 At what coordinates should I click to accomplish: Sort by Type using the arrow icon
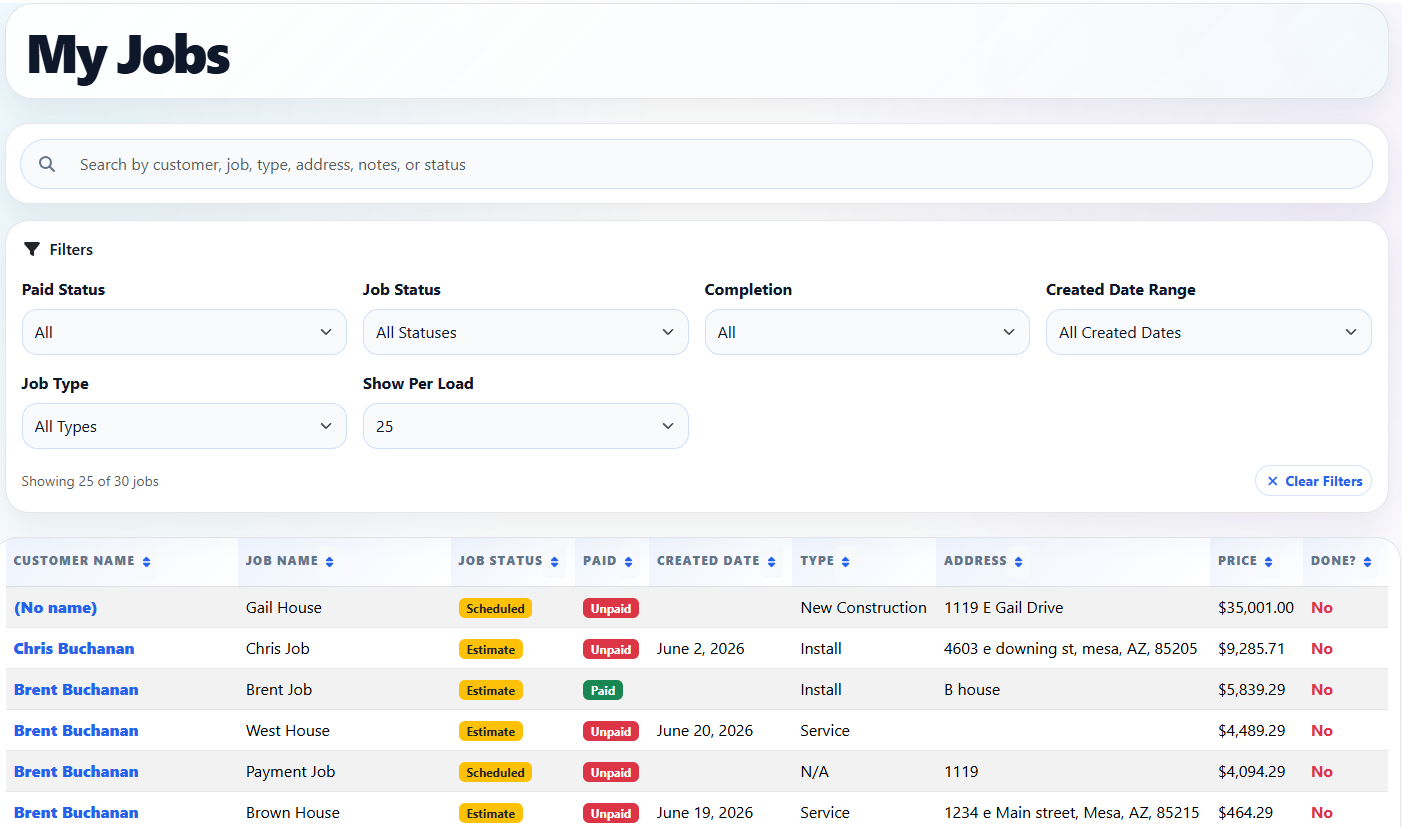pyautogui.click(x=845, y=562)
